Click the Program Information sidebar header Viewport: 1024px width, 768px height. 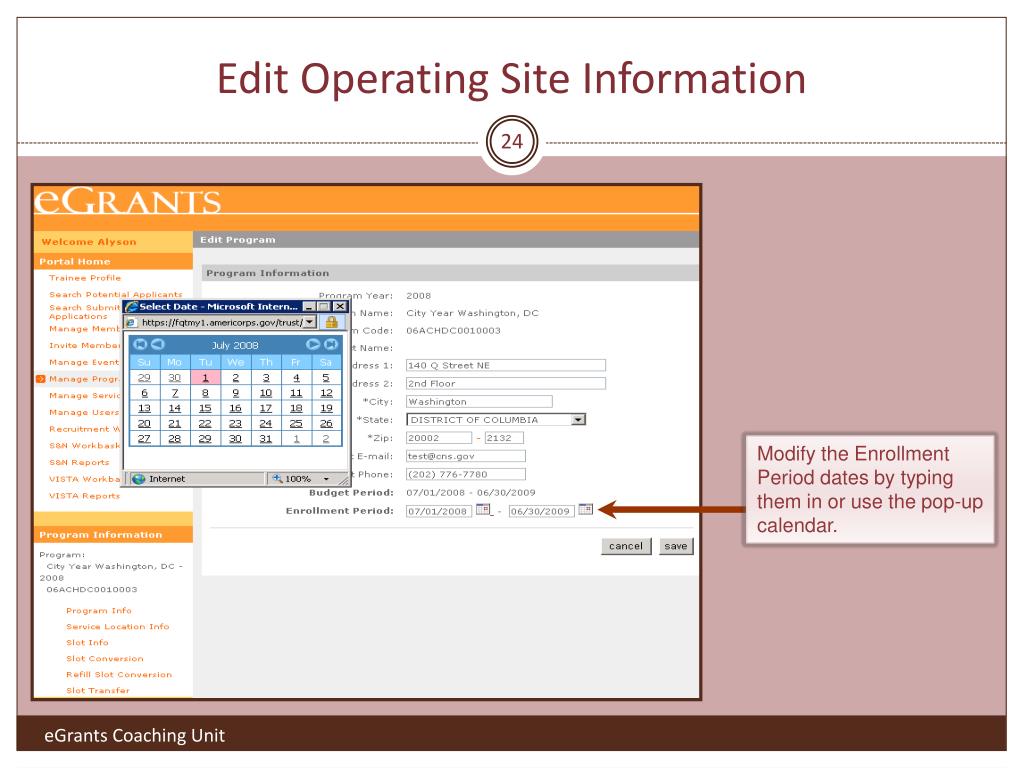tap(113, 534)
